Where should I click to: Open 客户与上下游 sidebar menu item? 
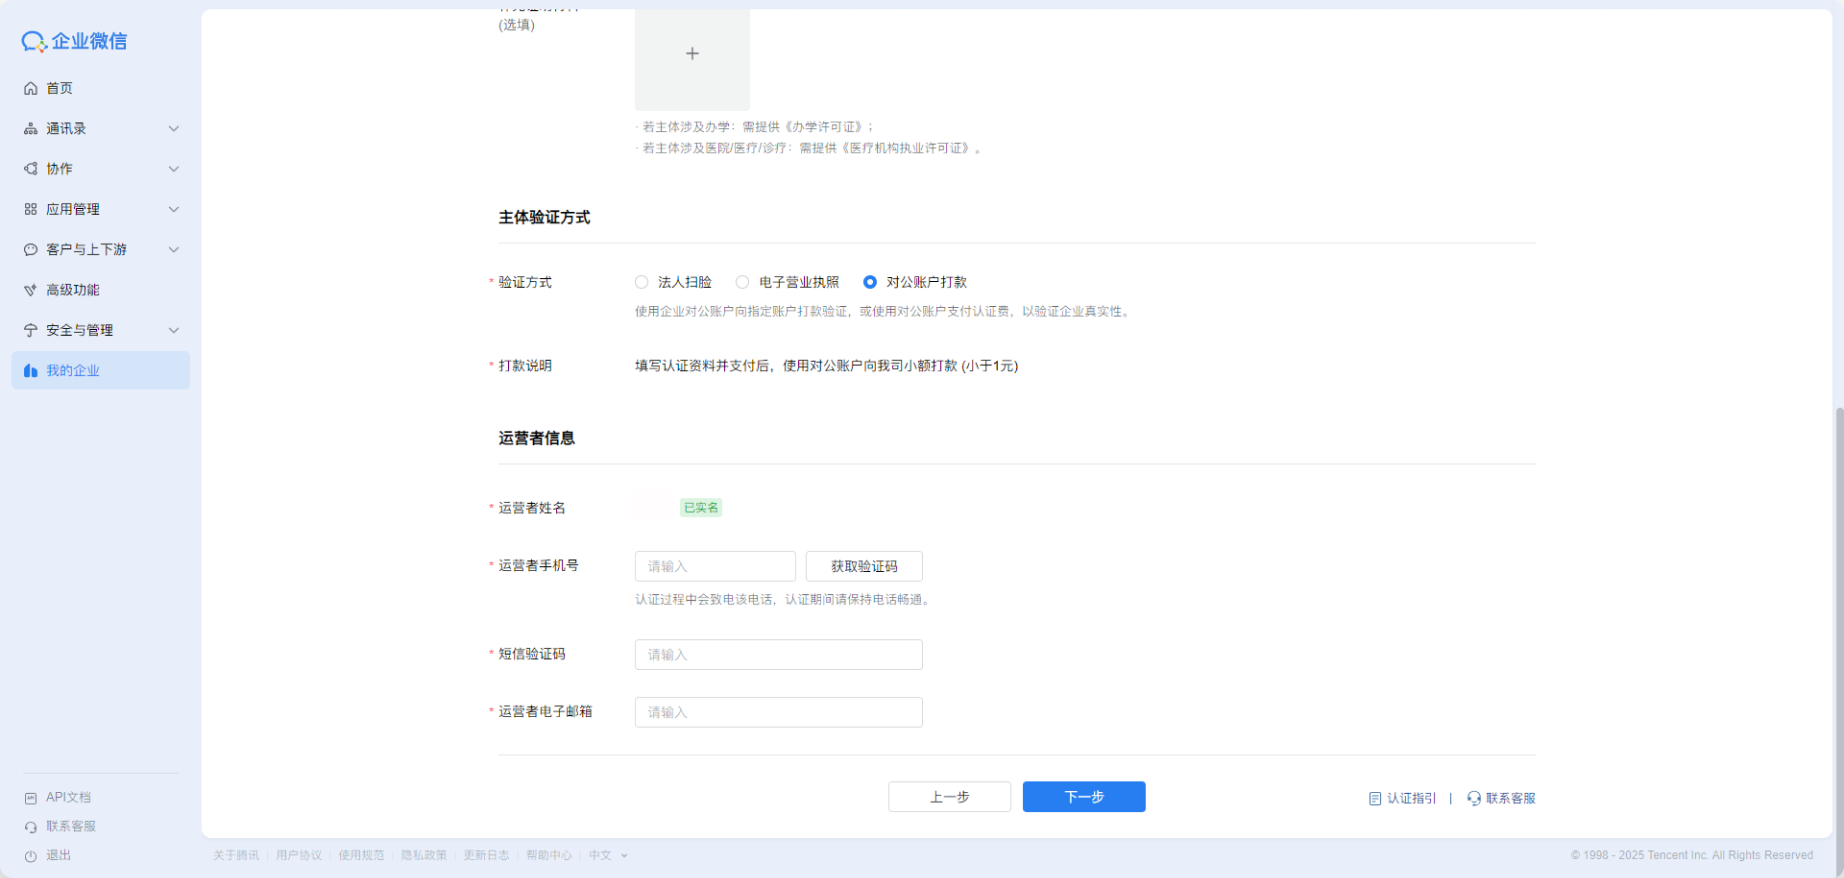86,250
